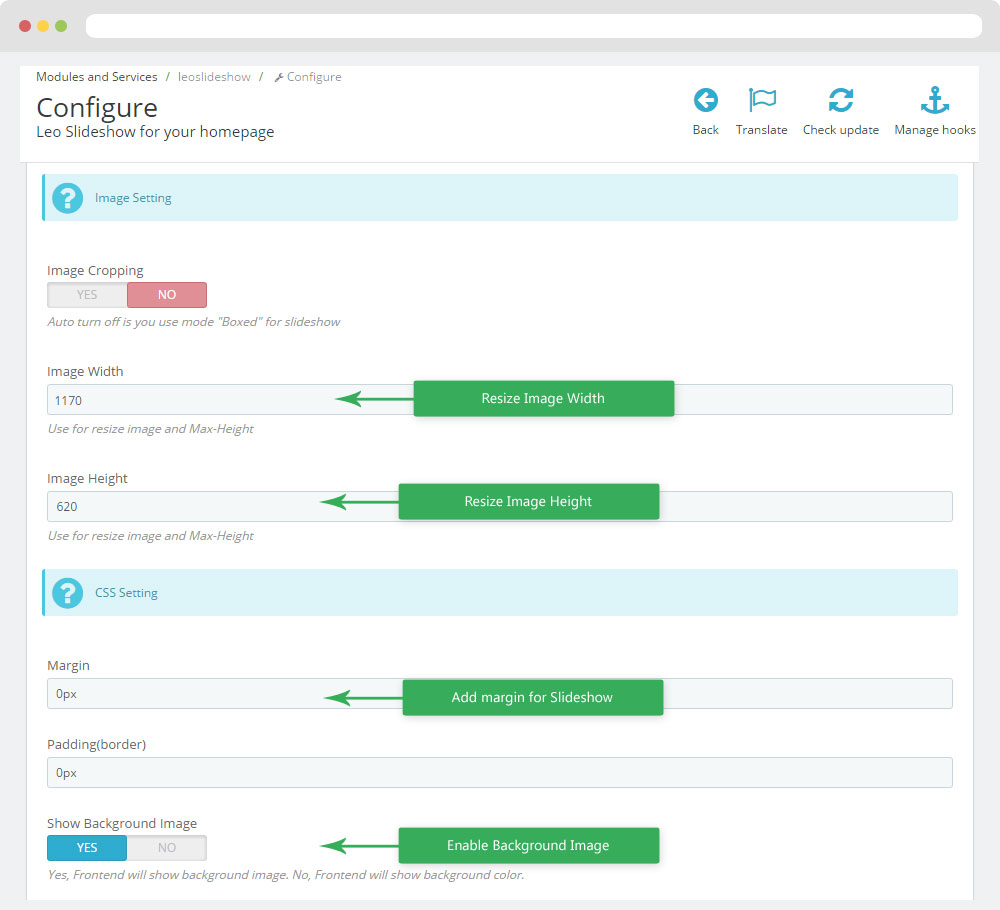The width and height of the screenshot is (1000, 910).
Task: Click the browser address bar
Action: pos(533,26)
